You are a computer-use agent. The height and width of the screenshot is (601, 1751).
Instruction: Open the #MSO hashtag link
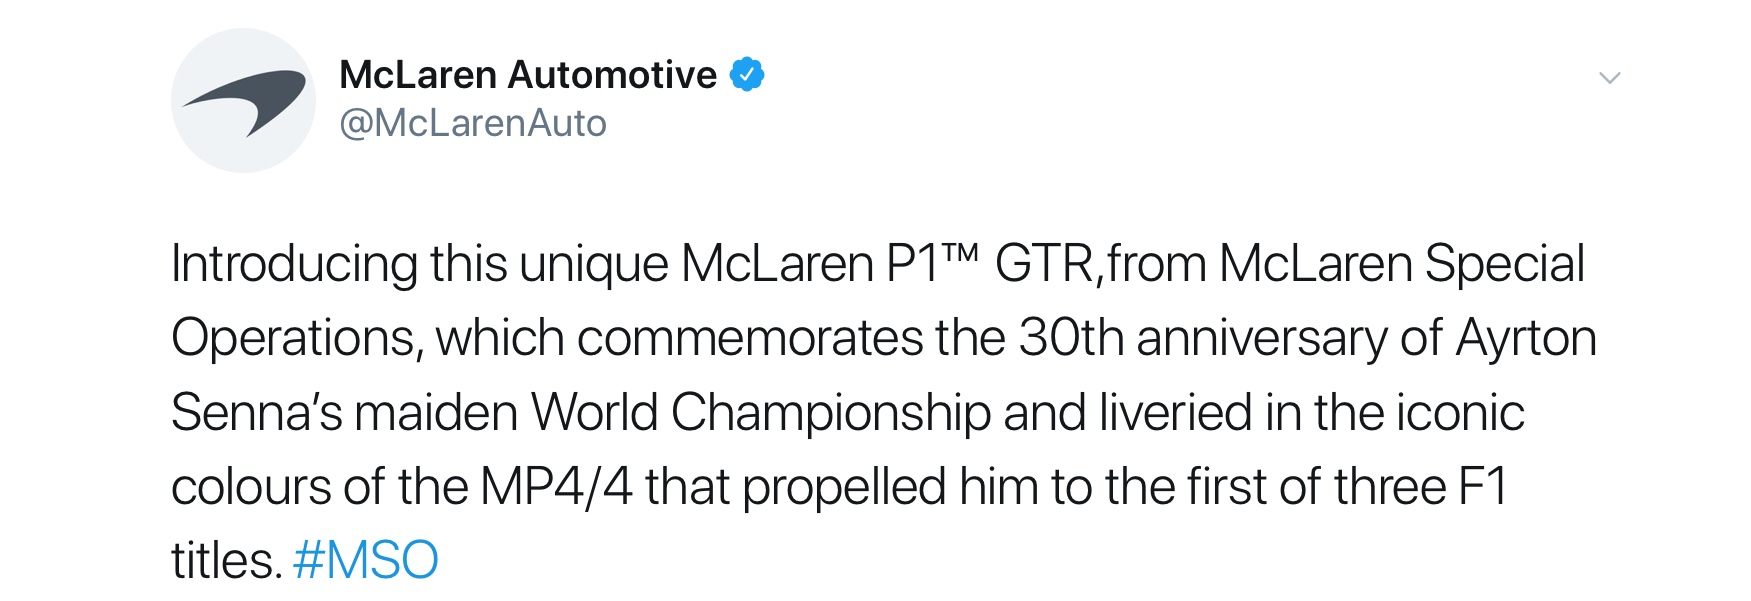click(366, 560)
